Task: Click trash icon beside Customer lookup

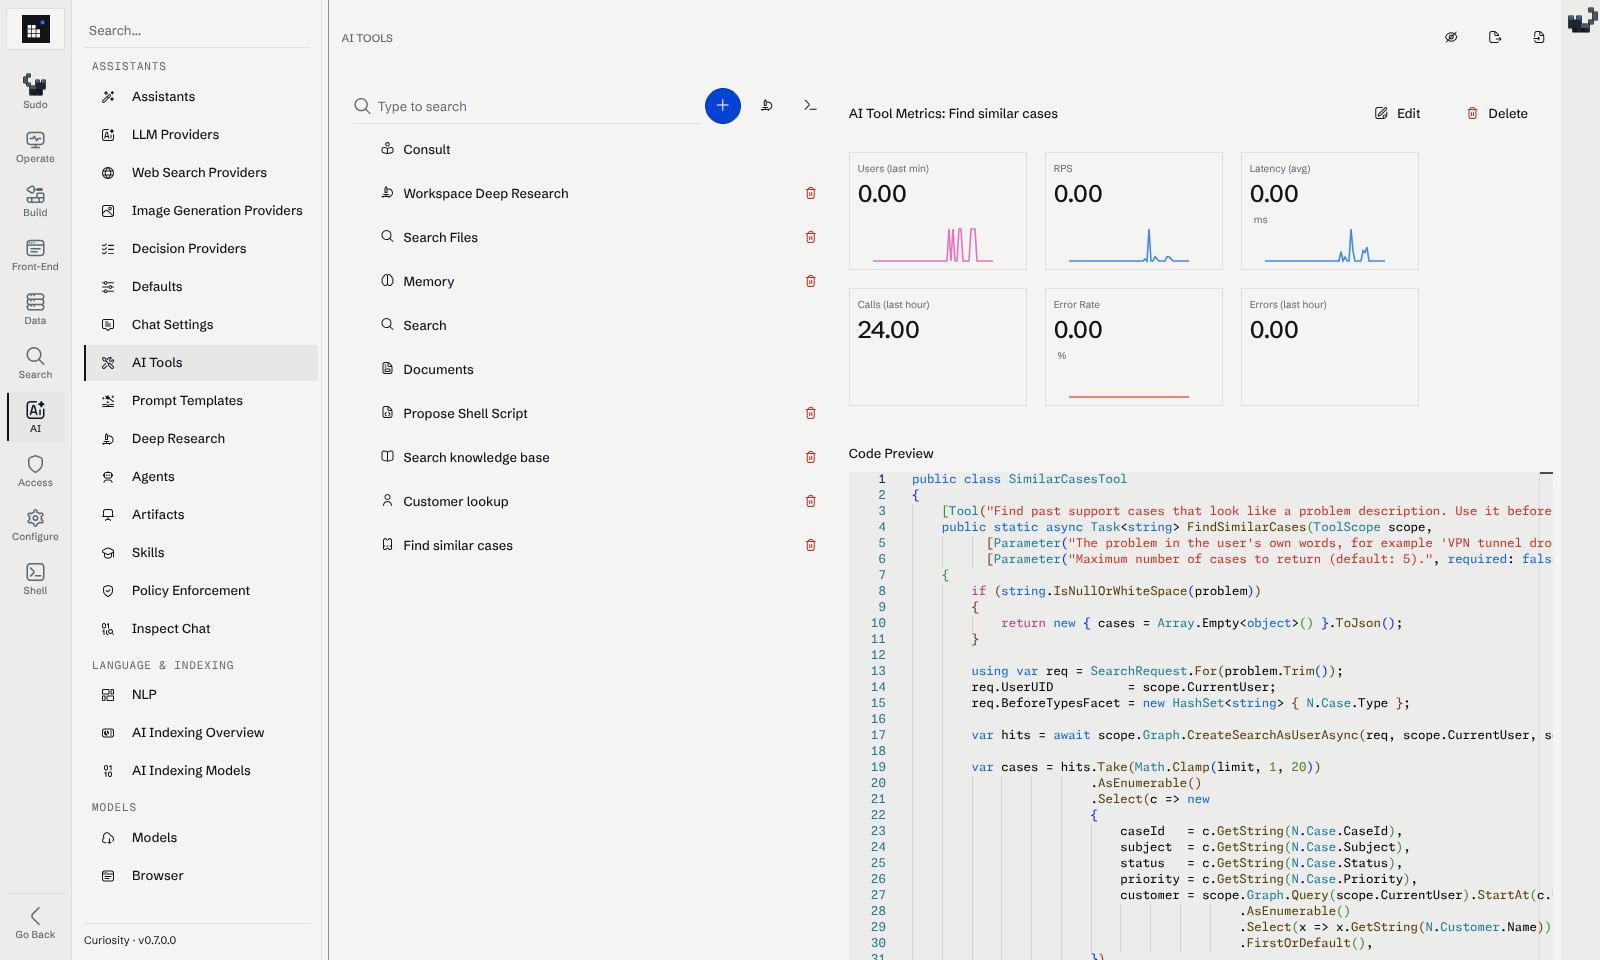Action: [811, 501]
